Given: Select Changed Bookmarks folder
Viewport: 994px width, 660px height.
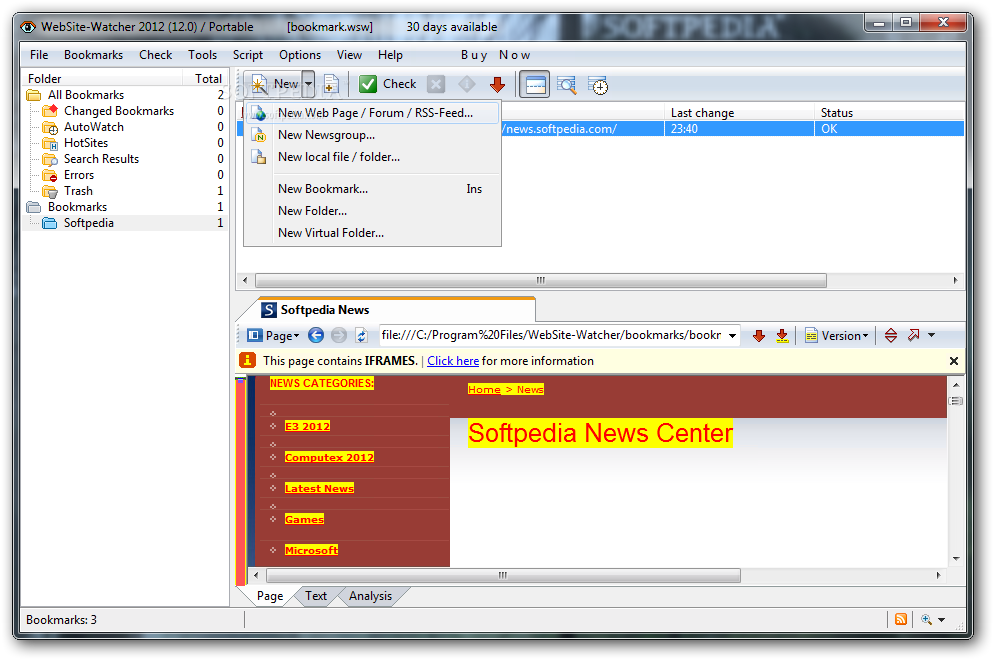Looking at the screenshot, I should click(119, 111).
